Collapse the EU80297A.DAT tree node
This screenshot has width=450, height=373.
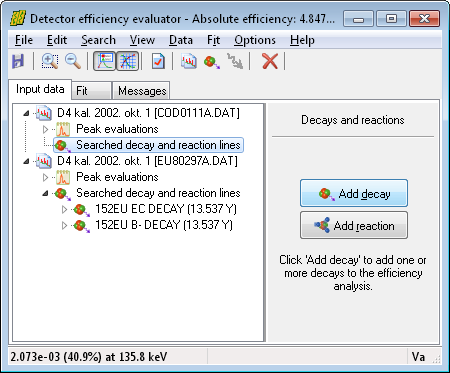pos(26,161)
